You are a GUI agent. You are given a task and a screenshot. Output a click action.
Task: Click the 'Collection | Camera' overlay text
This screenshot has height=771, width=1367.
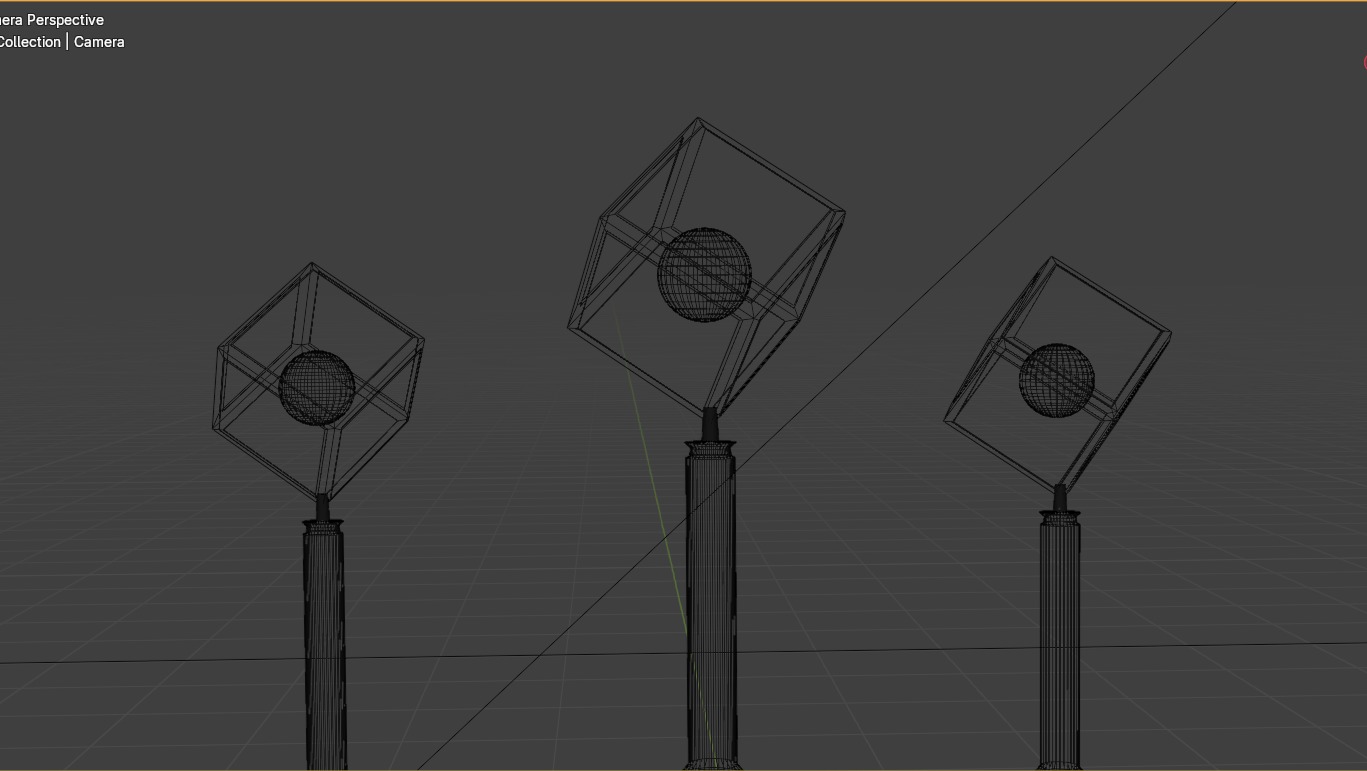click(61, 42)
